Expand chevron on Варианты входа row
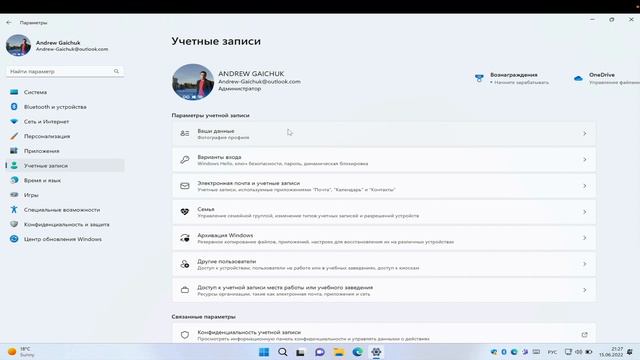640x360 pixels. point(584,160)
